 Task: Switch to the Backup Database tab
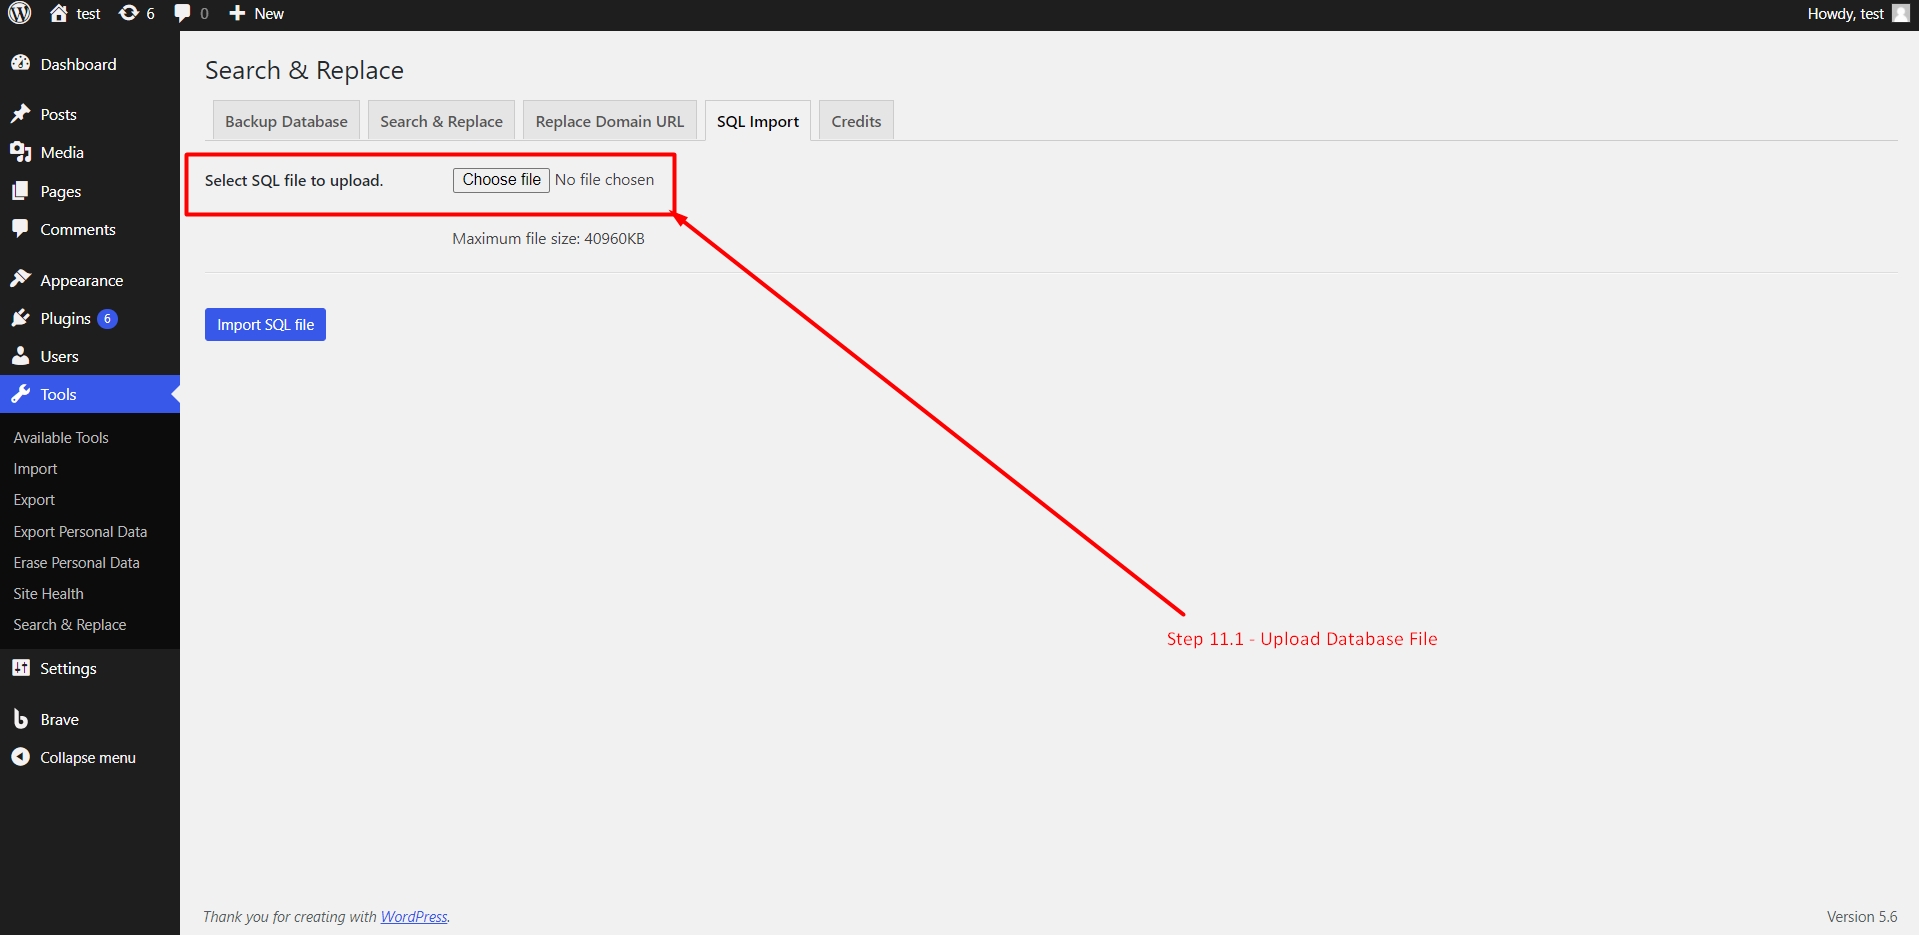[x=286, y=121]
